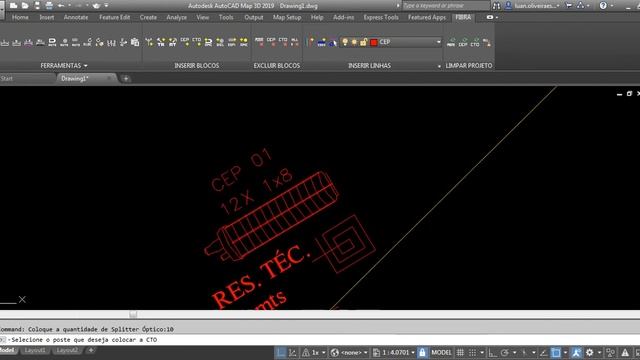Toggle the blue lock icon in the status bar
Viewport: 640px width, 360px height.
coord(422,352)
